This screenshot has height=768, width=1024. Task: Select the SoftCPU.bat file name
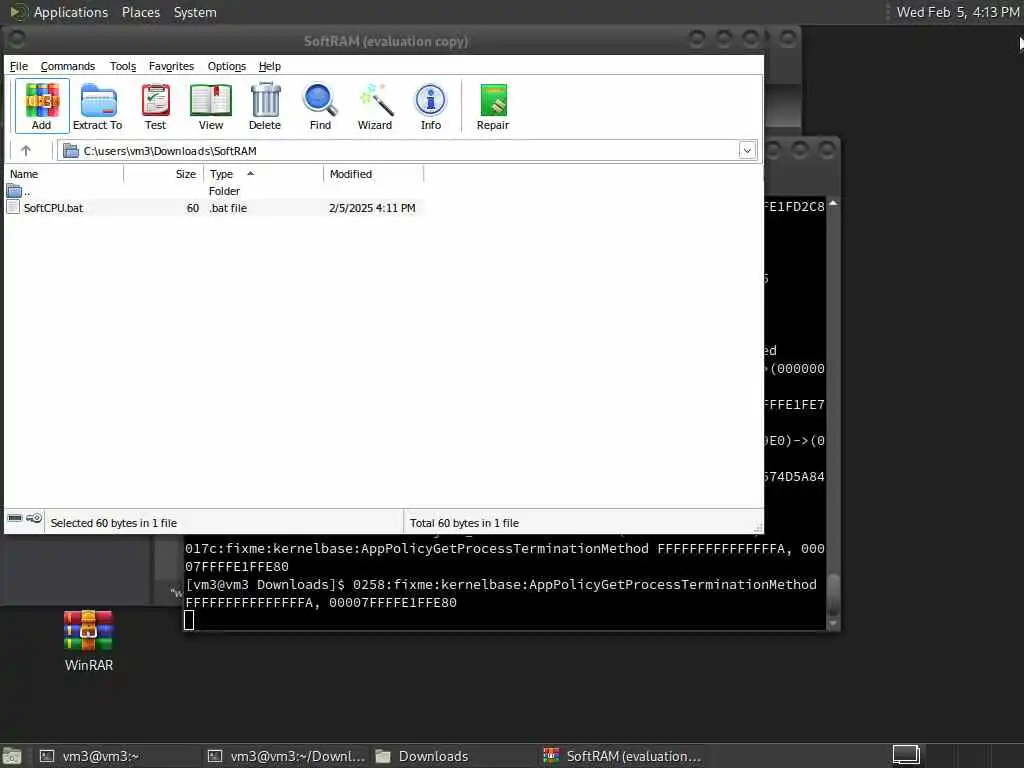54,208
